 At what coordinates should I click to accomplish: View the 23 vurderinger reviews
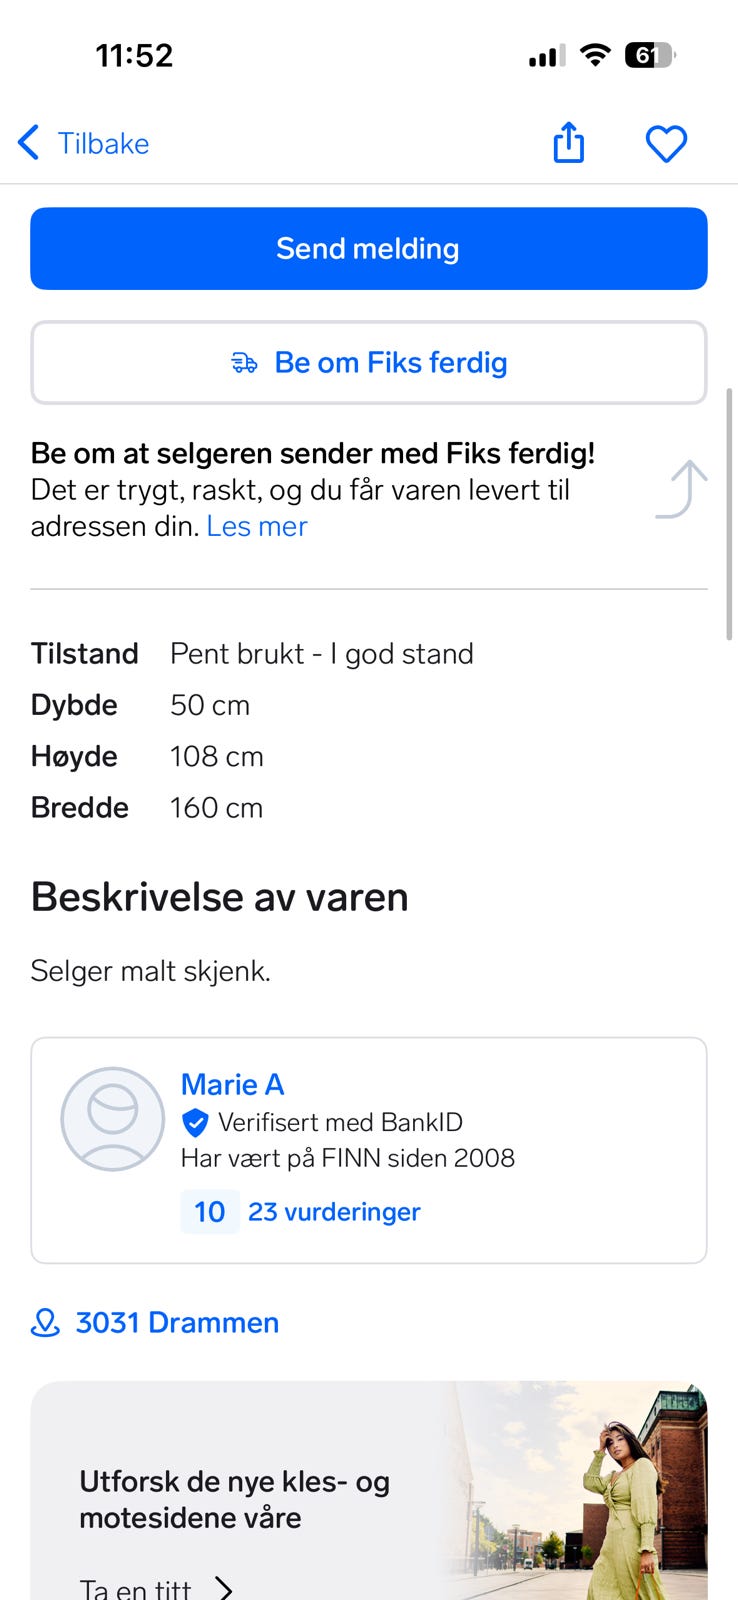[x=334, y=1212]
